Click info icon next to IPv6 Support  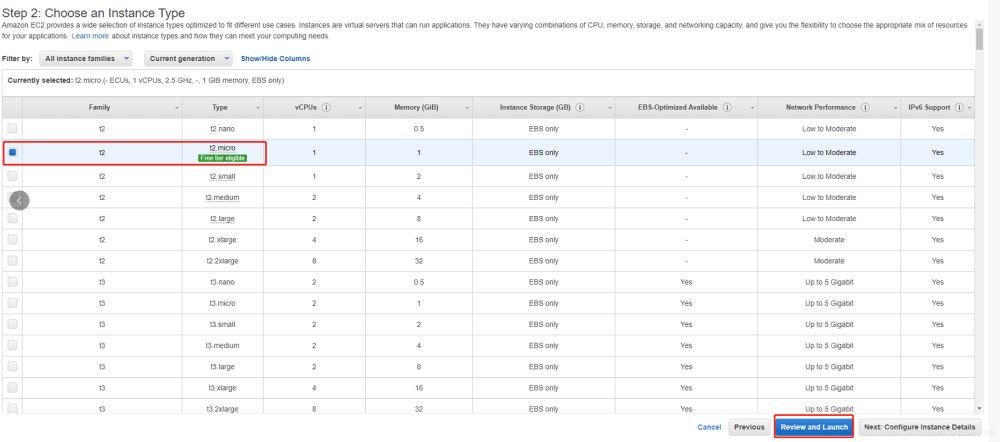coord(958,107)
